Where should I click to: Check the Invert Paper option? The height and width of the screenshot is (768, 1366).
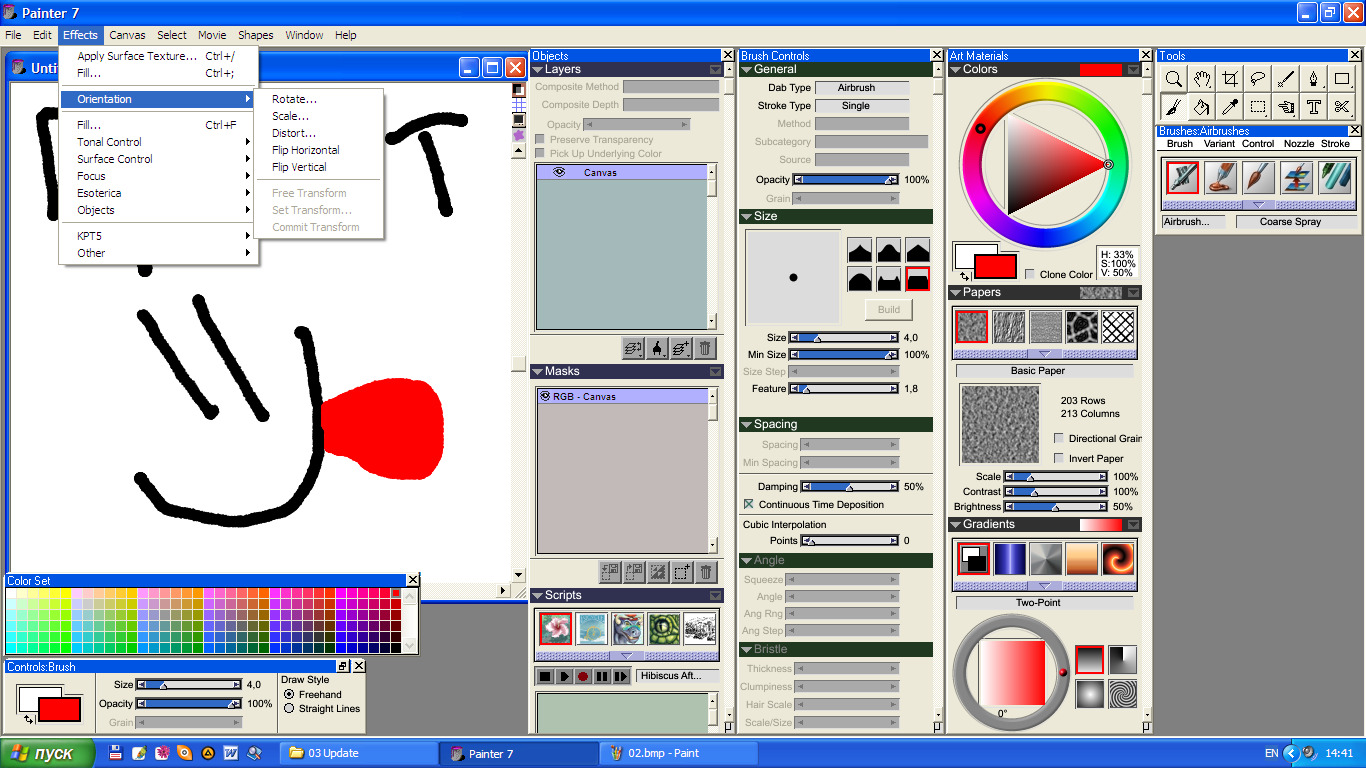pos(1059,458)
